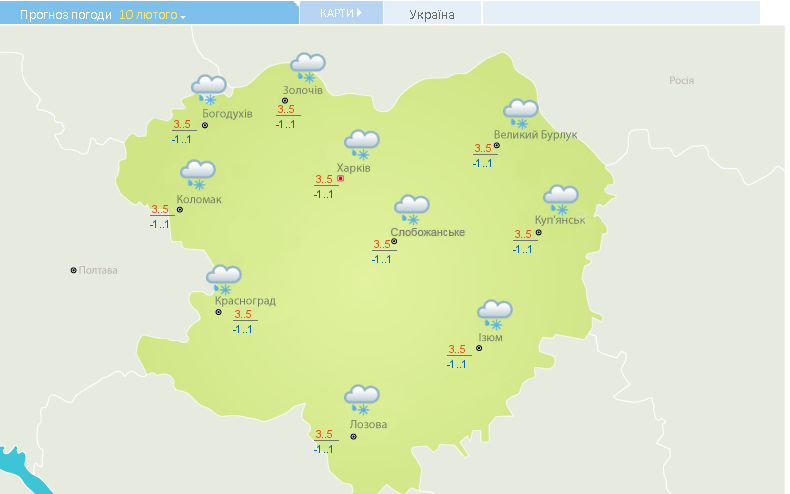Click the night temperature -1..1 at Богодухів

[x=181, y=140]
